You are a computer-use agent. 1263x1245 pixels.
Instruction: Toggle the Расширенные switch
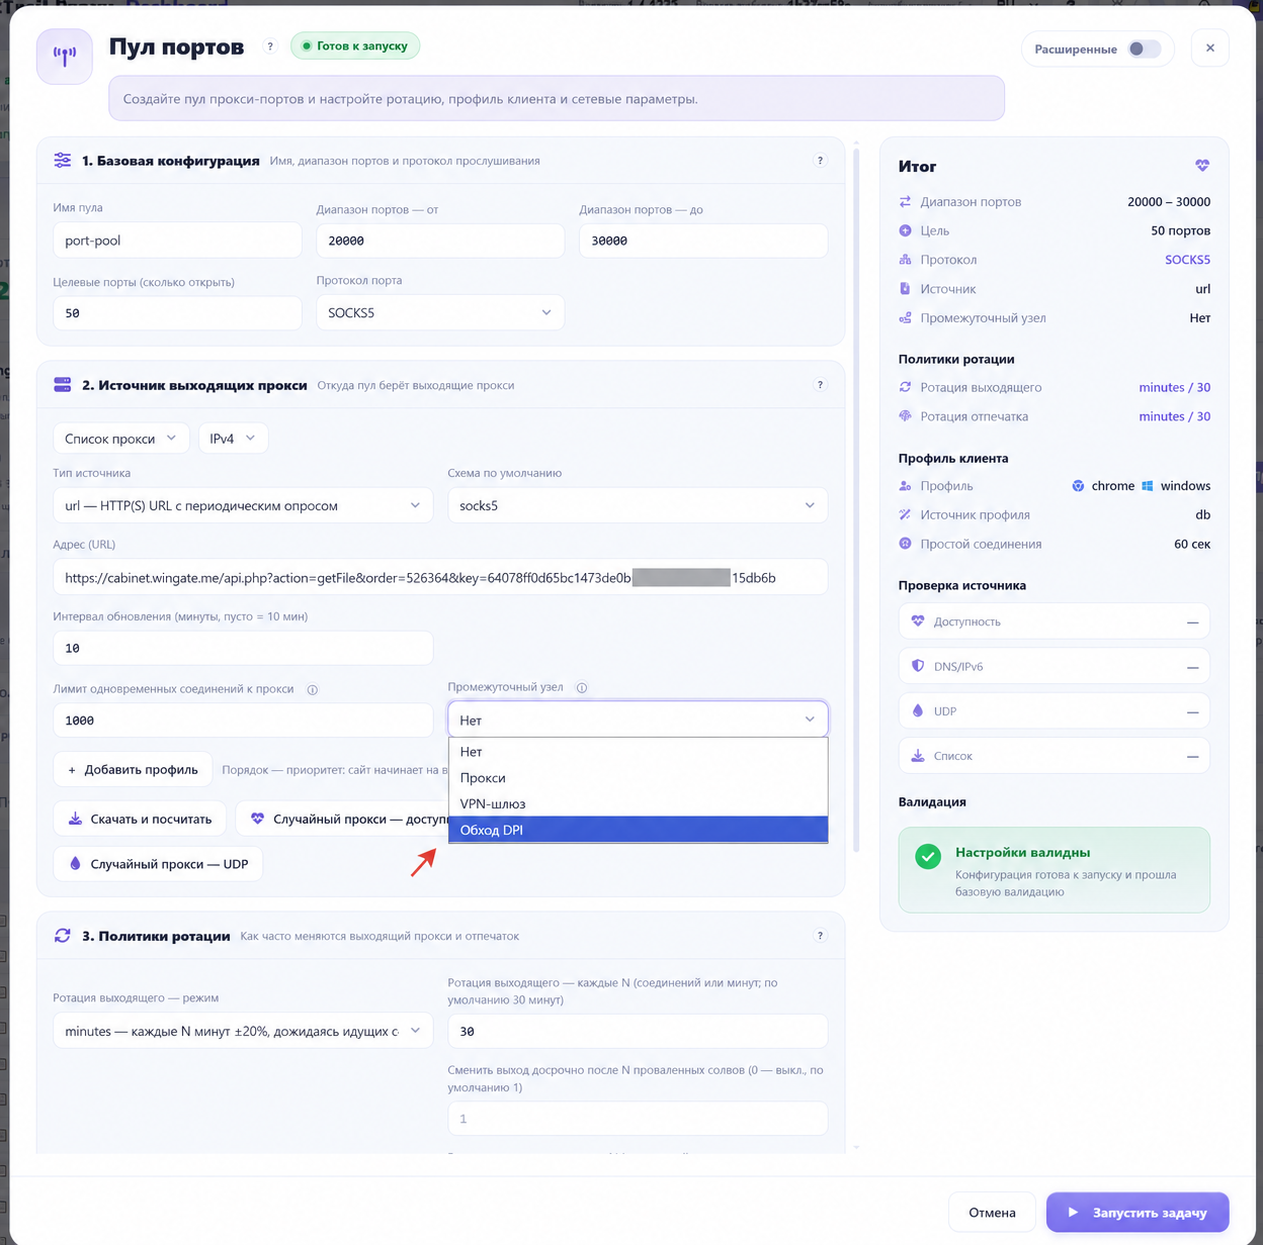(x=1144, y=49)
